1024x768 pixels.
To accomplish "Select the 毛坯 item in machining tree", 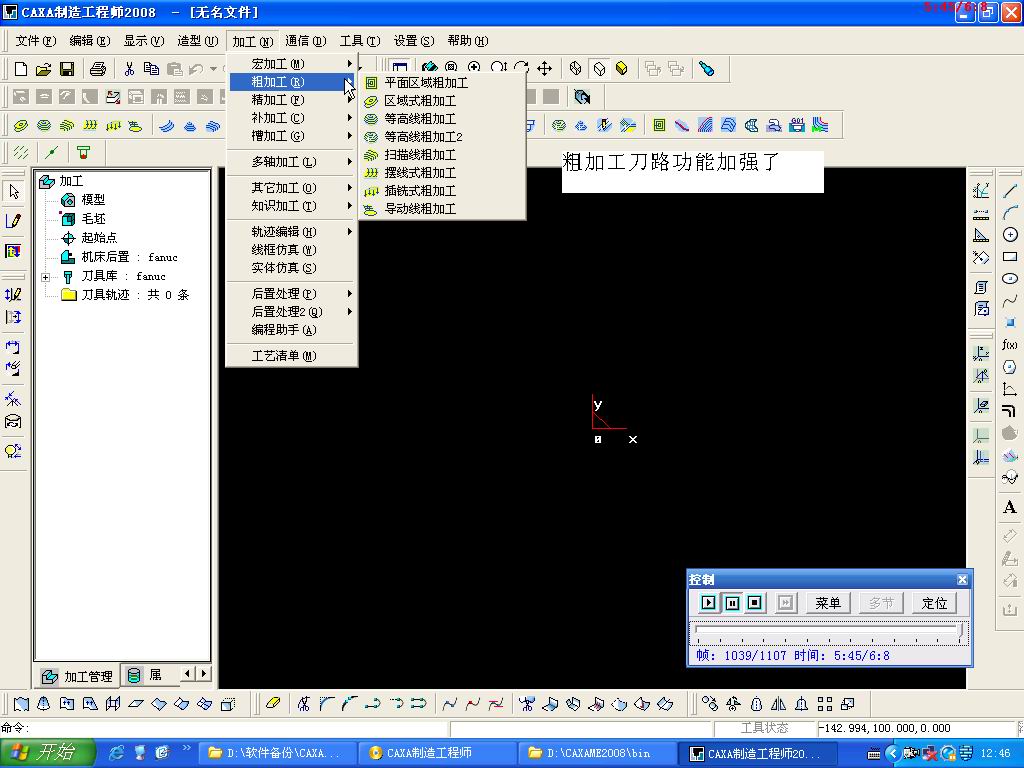I will [x=93, y=219].
